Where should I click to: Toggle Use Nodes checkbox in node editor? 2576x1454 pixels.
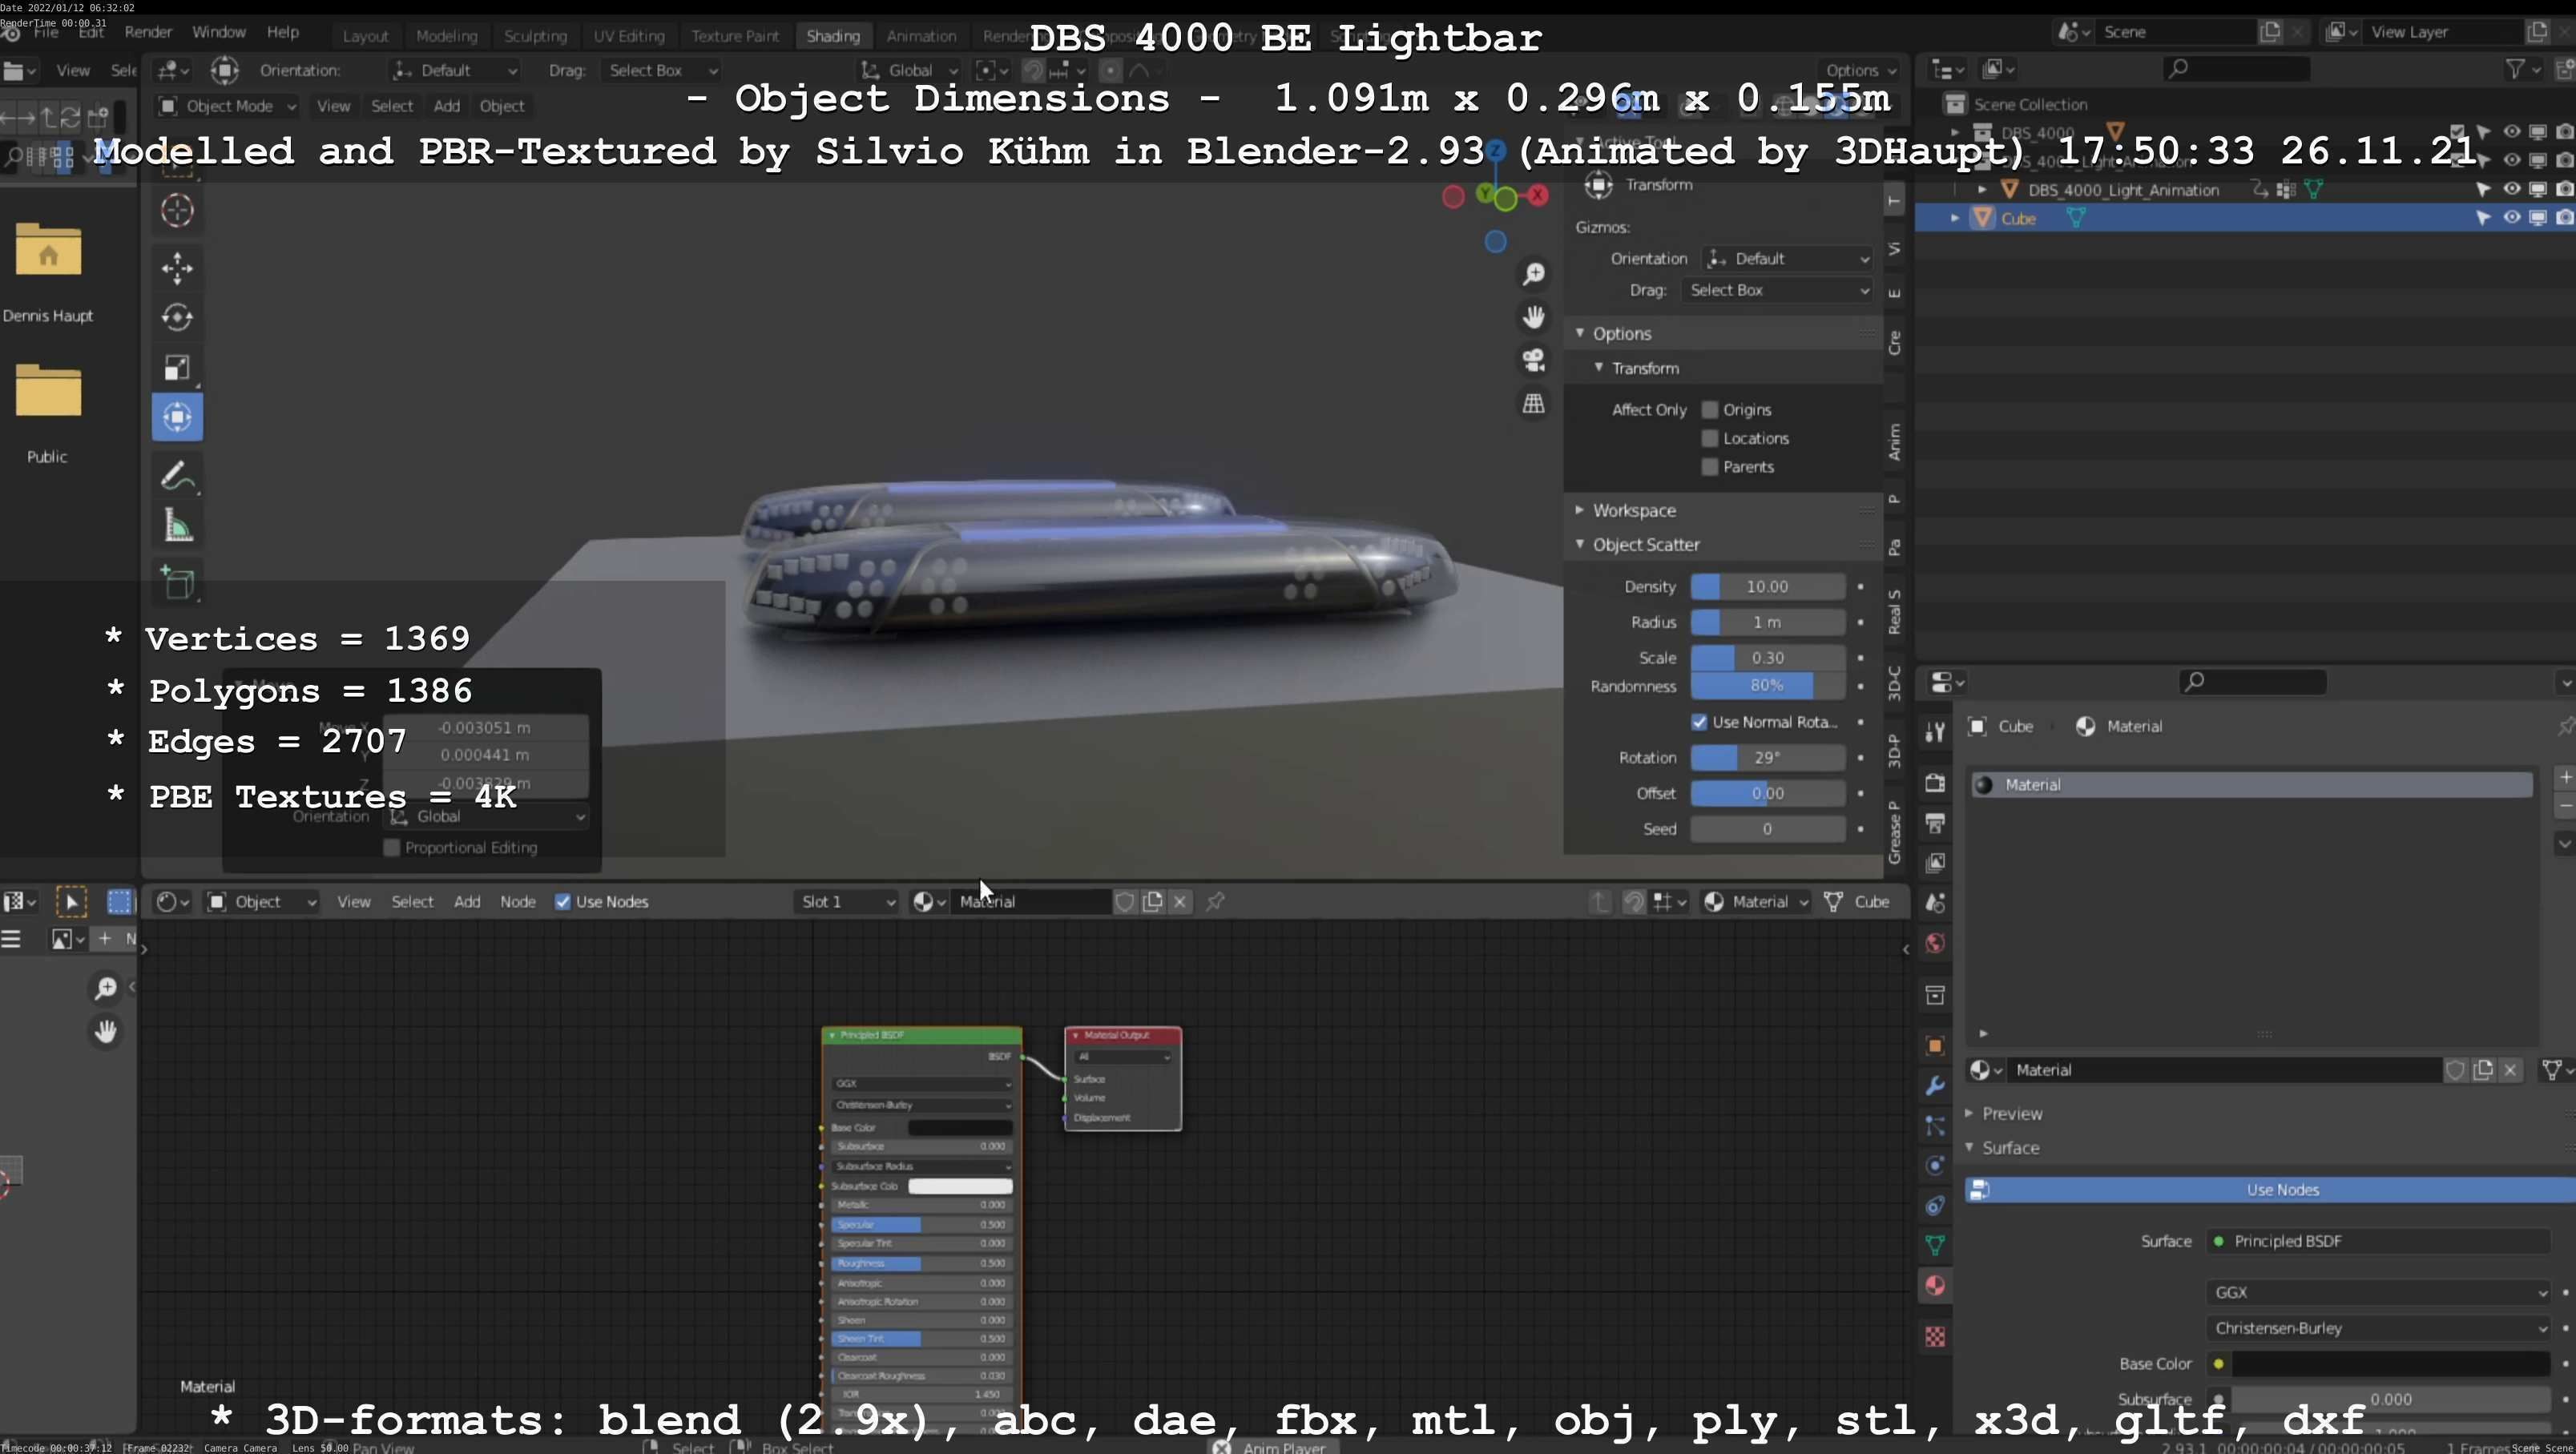[563, 902]
